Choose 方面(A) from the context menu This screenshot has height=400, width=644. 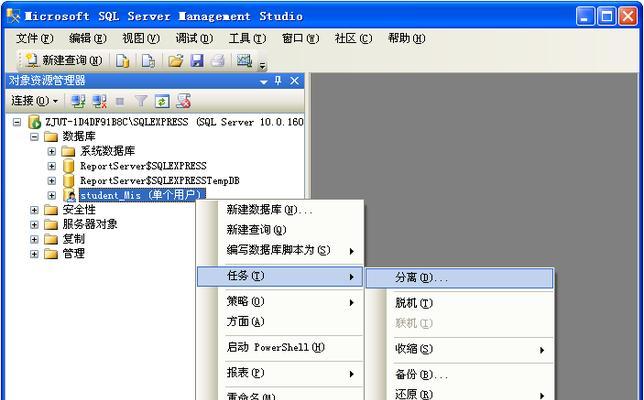pyautogui.click(x=280, y=322)
